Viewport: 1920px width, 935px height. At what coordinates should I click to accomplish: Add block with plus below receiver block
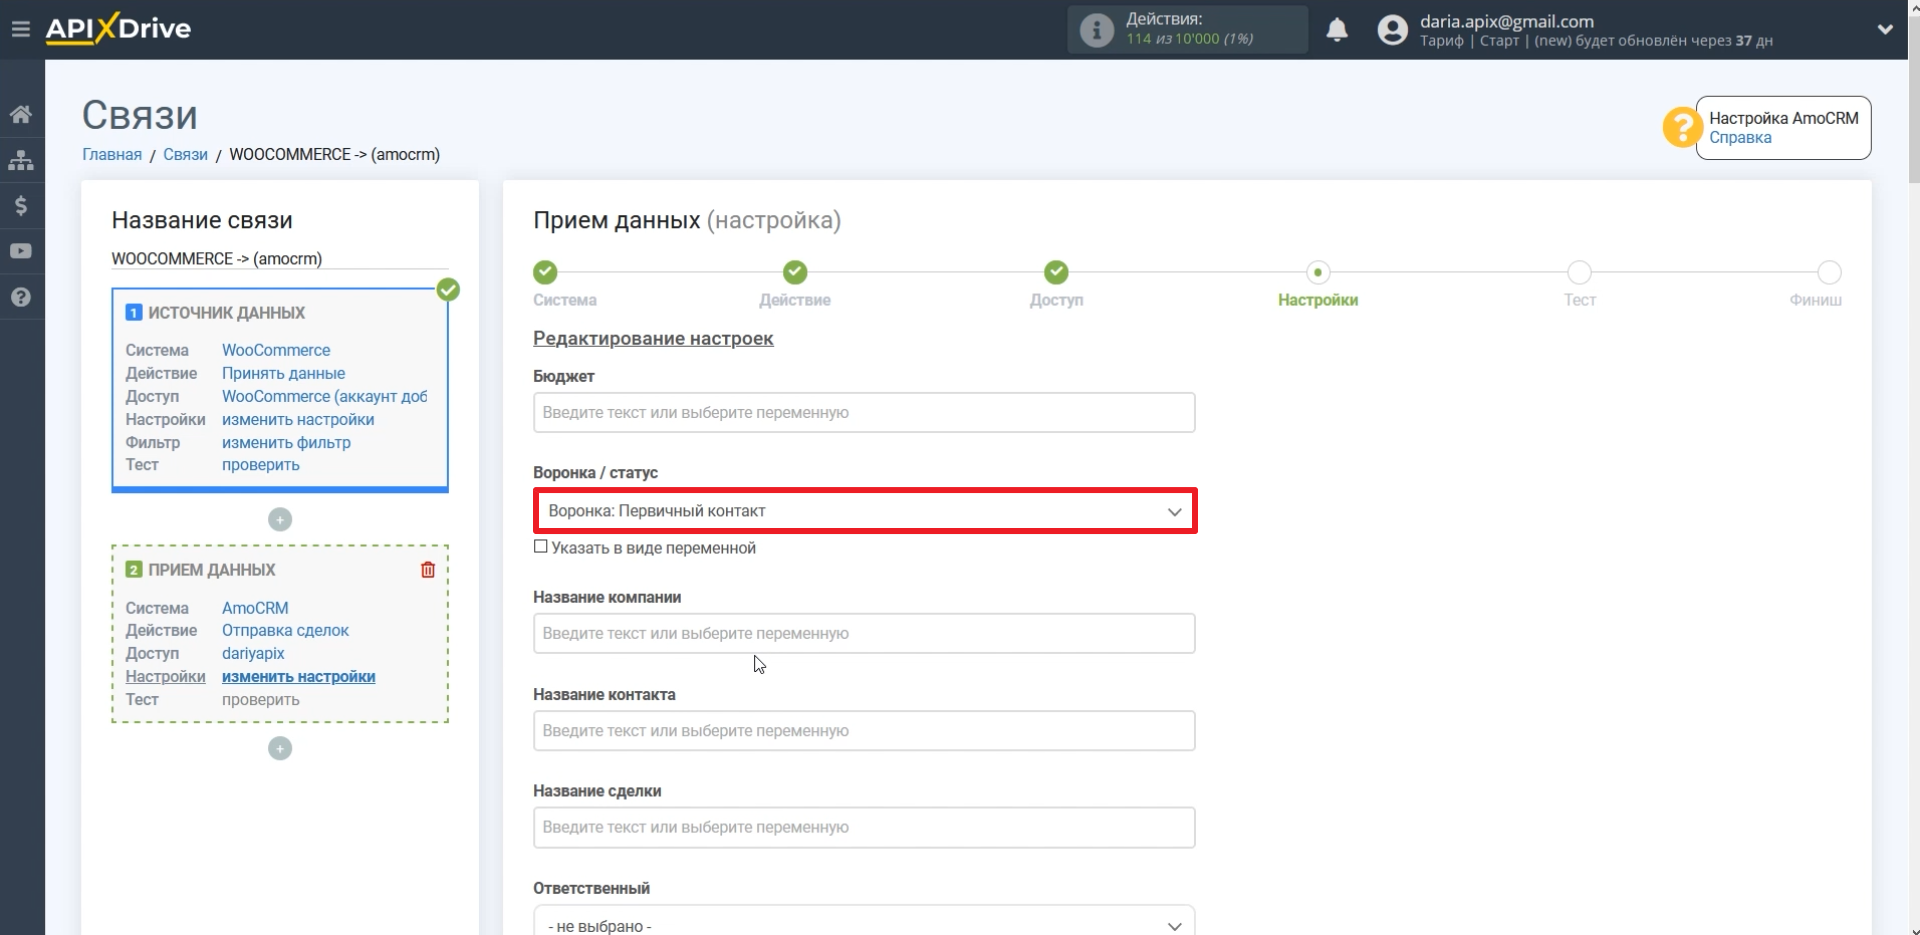280,748
